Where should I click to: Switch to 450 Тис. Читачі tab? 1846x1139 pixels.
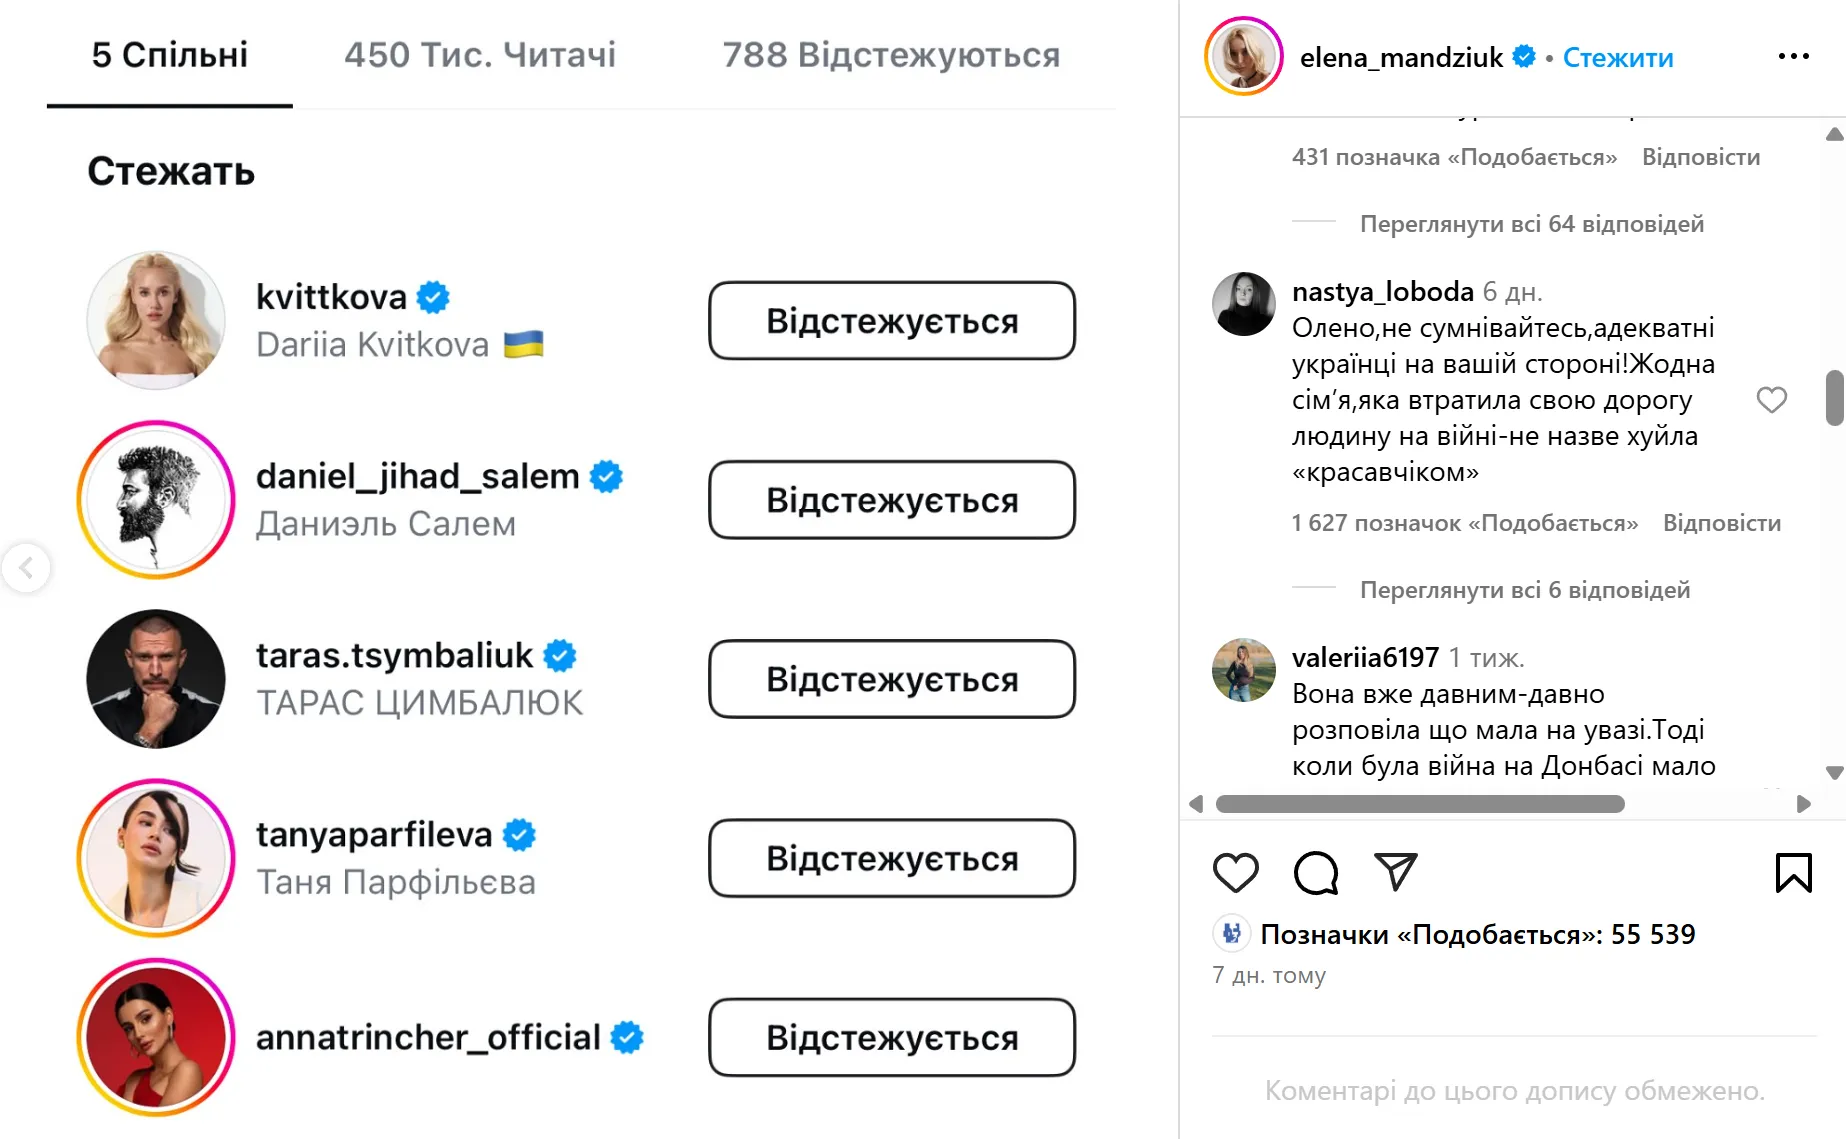point(480,55)
